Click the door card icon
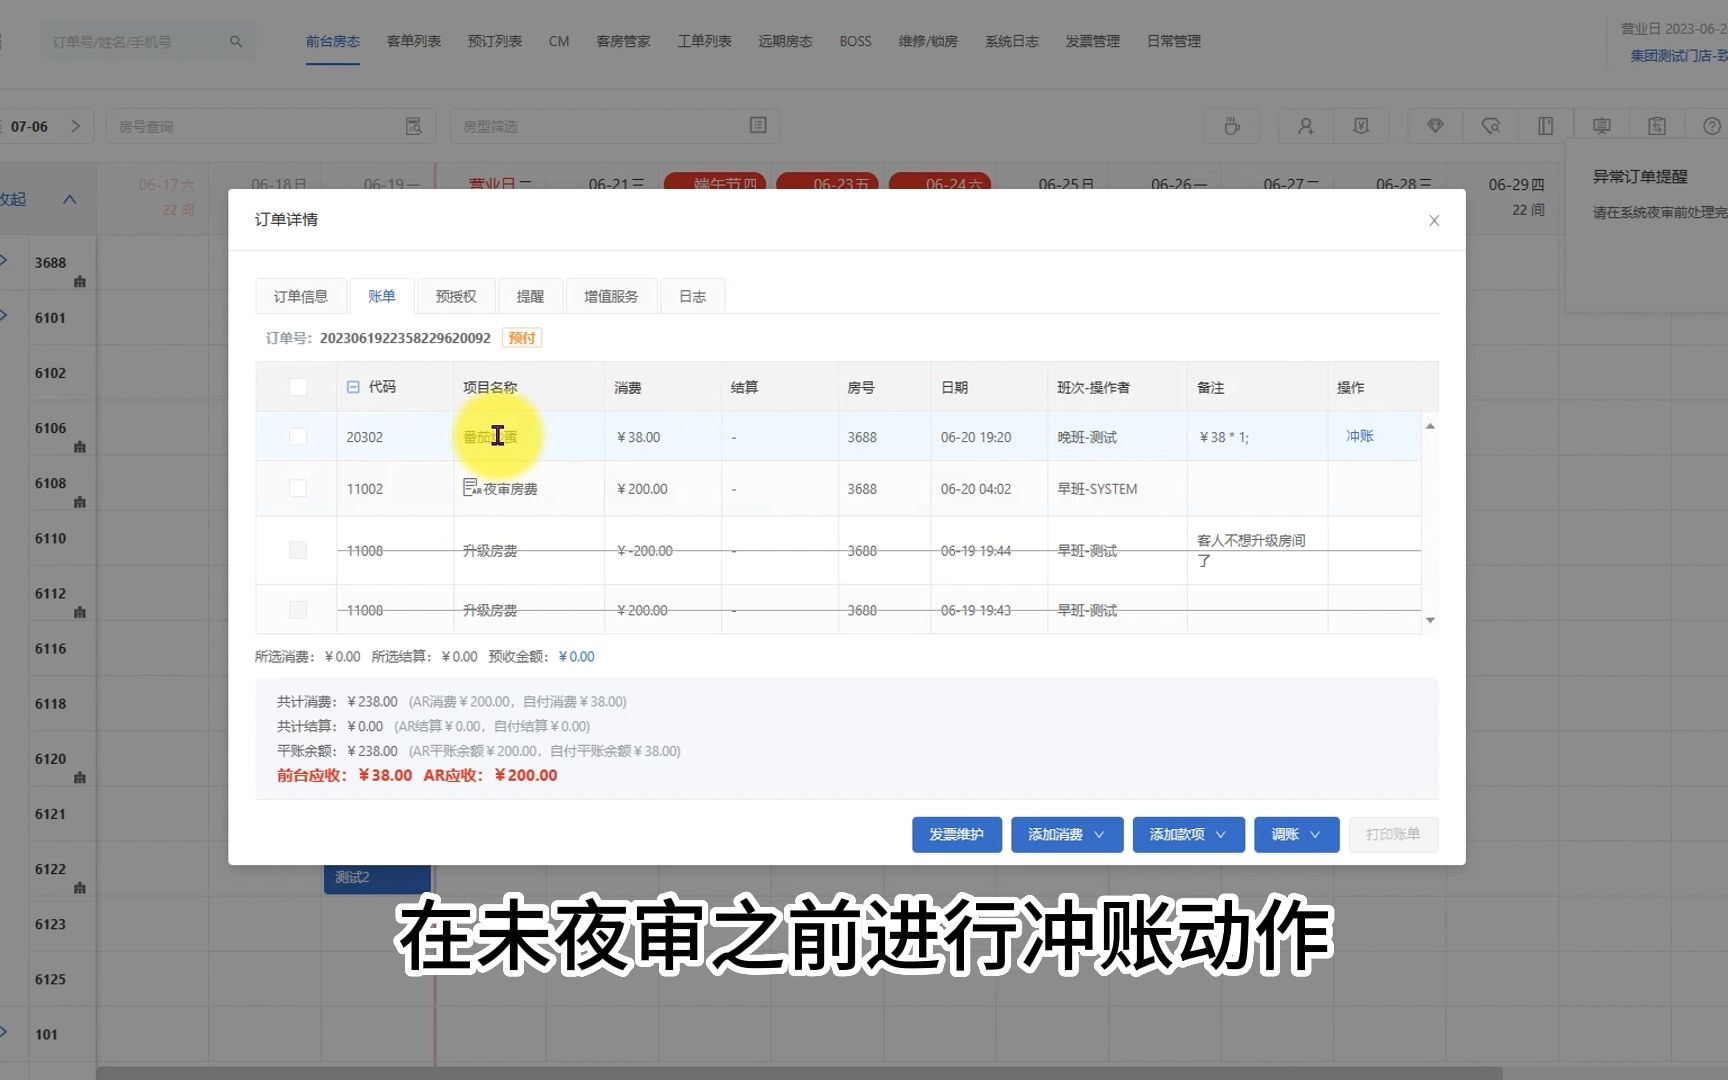This screenshot has width=1728, height=1080. [x=1545, y=126]
